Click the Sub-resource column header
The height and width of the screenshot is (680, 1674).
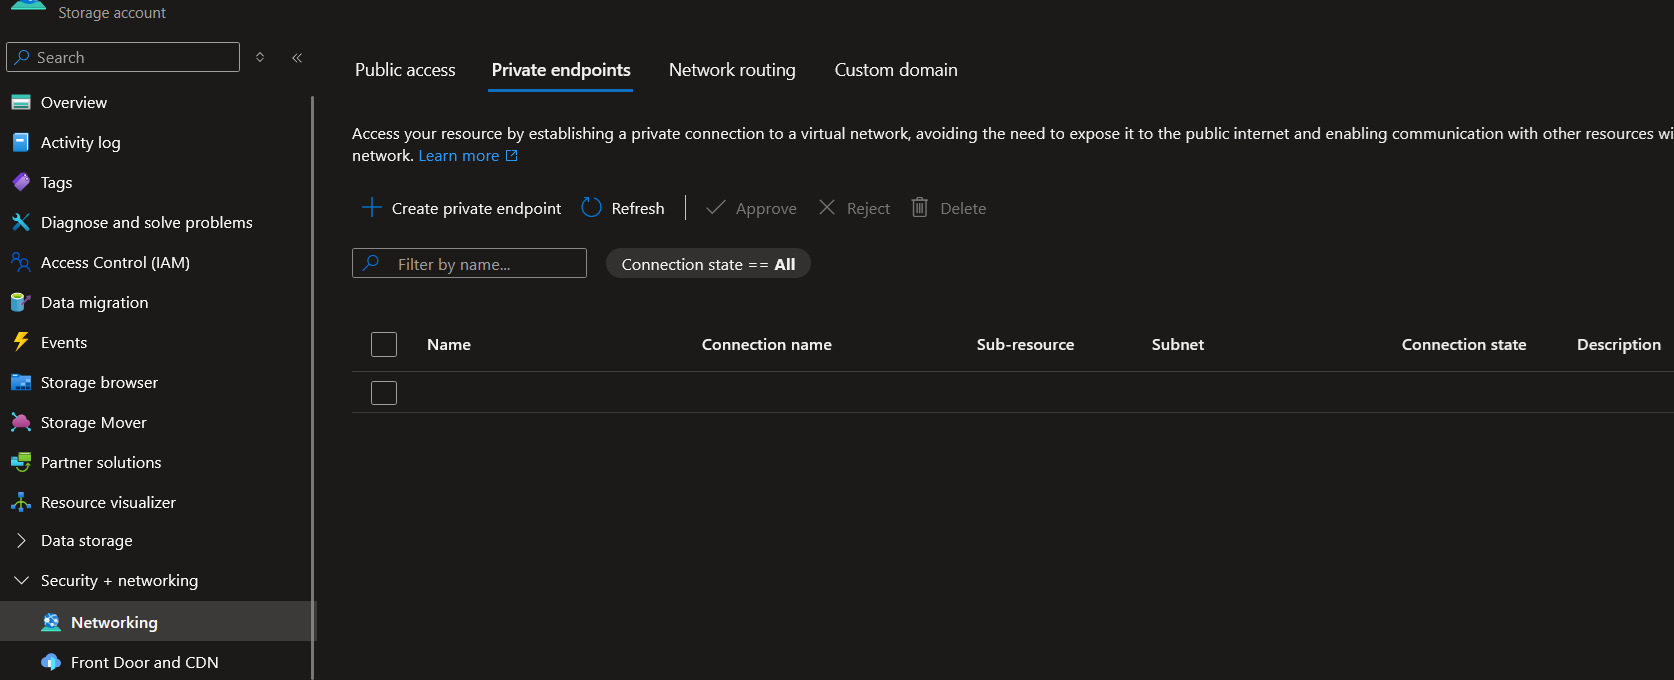[1025, 344]
